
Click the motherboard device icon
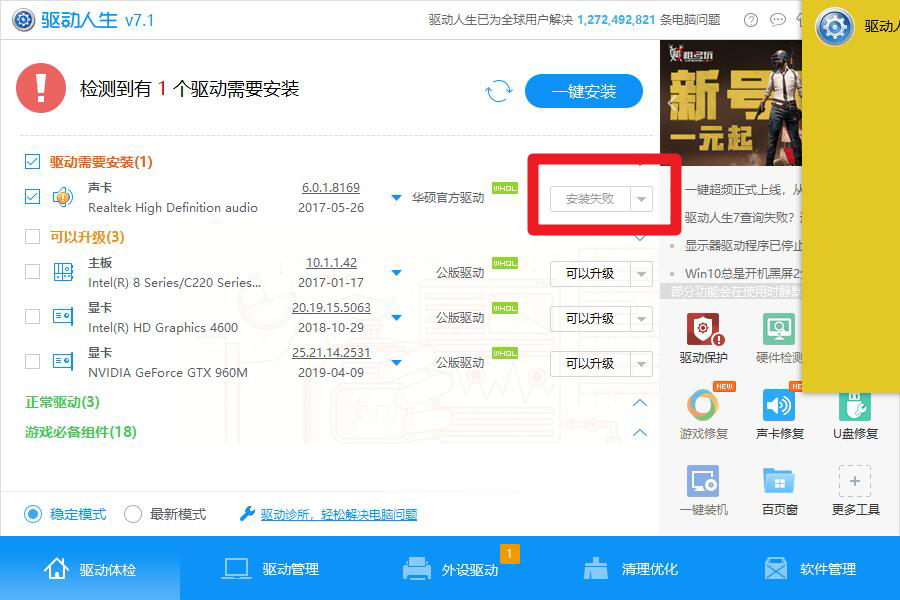pos(63,272)
